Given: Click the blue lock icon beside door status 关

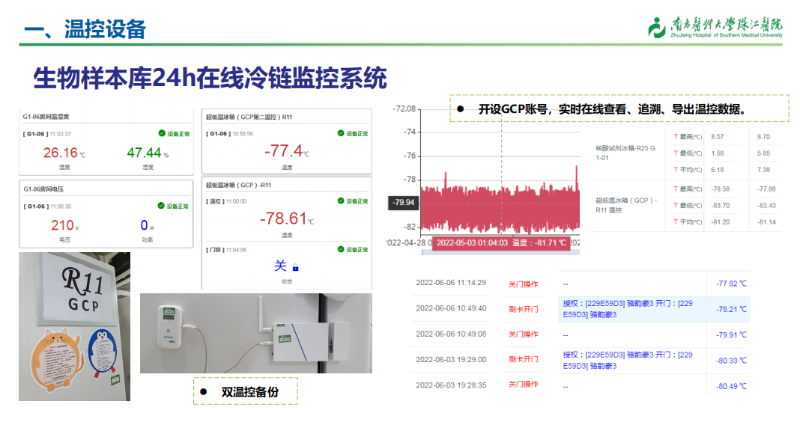Looking at the screenshot, I should (x=296, y=267).
